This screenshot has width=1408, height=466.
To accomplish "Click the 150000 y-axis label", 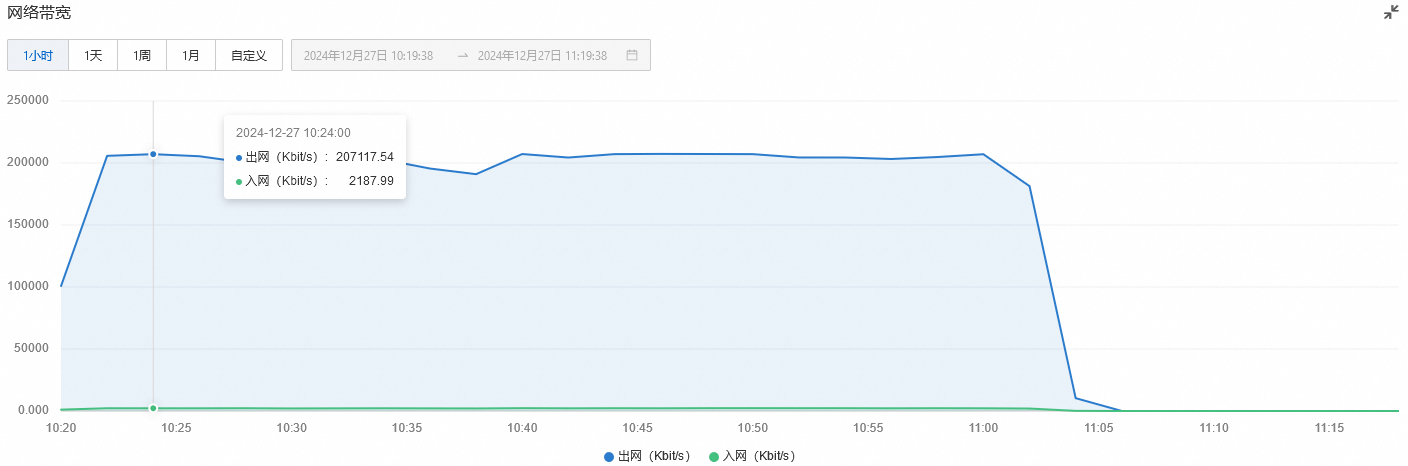I will [27, 224].
